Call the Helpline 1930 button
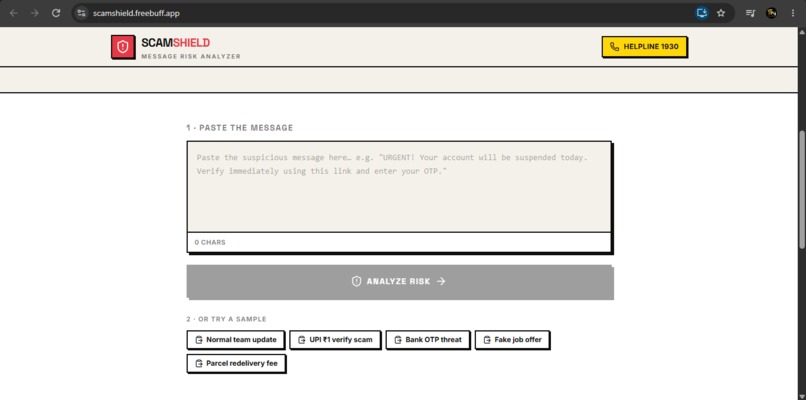This screenshot has height=400, width=806. (644, 47)
